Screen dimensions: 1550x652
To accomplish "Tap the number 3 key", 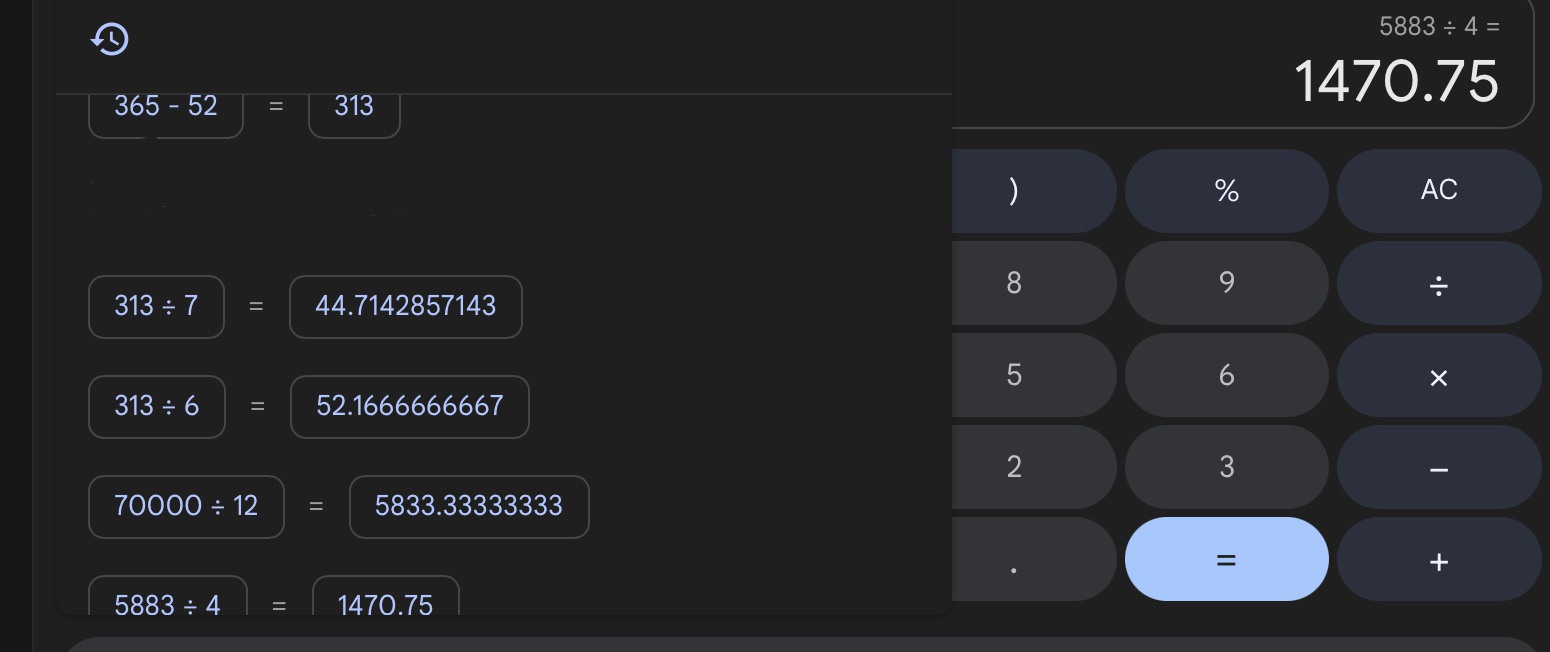I will coord(1227,467).
